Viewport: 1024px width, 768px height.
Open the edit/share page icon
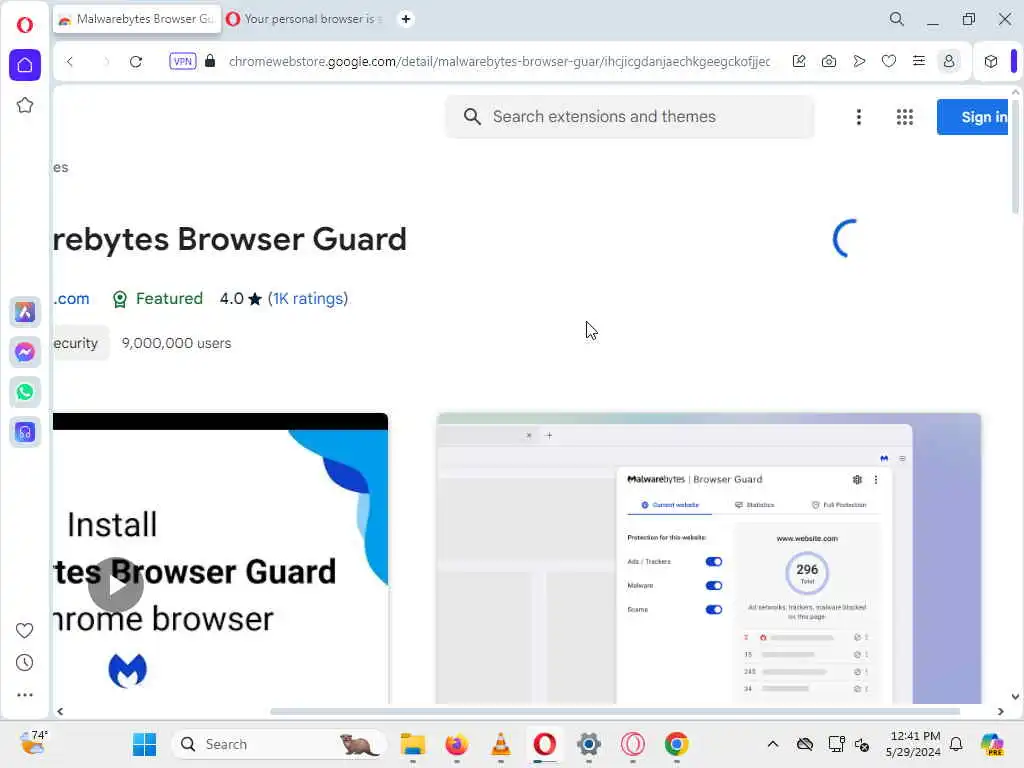pos(799,61)
